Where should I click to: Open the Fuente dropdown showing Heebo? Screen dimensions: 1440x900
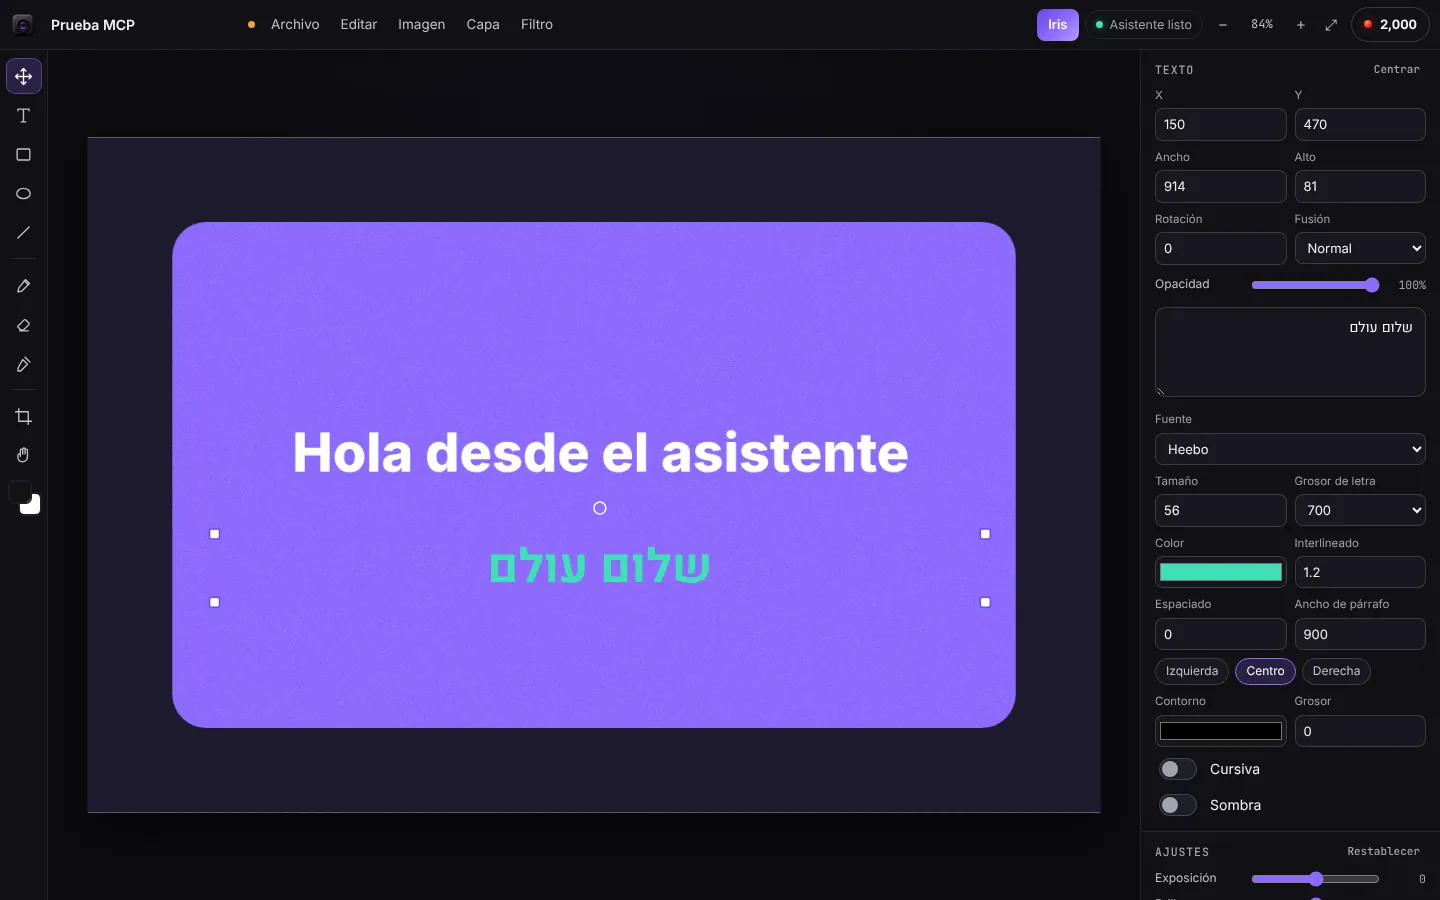tap(1290, 449)
